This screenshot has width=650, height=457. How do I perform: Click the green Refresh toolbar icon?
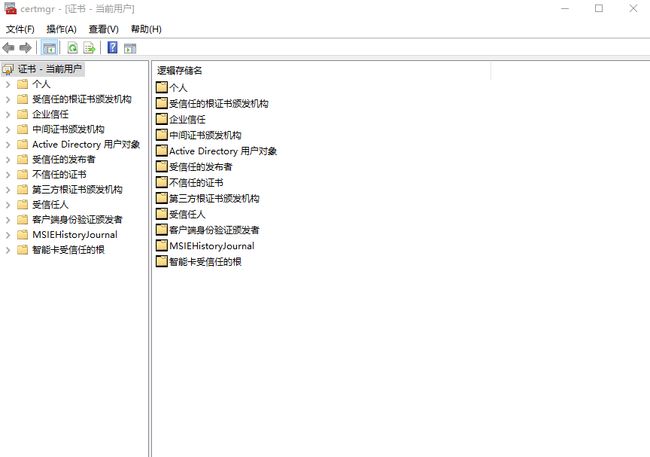73,48
